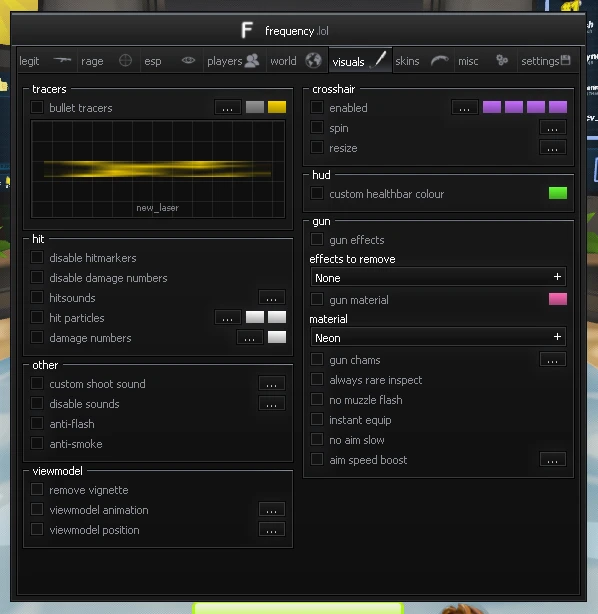Click the gears icon on misc tab
The image size is (598, 614).
pyautogui.click(x=502, y=60)
